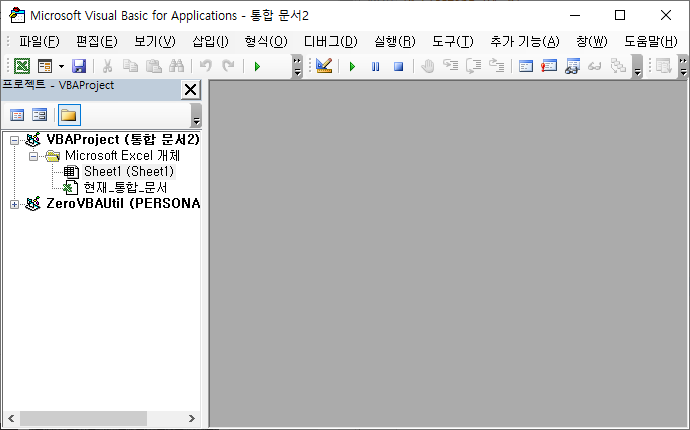
Task: Open the 보기(V) menu
Action: [x=155, y=42]
